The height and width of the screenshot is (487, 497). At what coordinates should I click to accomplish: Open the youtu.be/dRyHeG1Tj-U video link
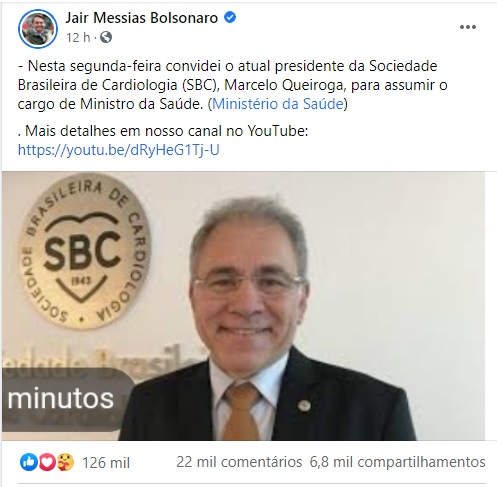click(119, 150)
